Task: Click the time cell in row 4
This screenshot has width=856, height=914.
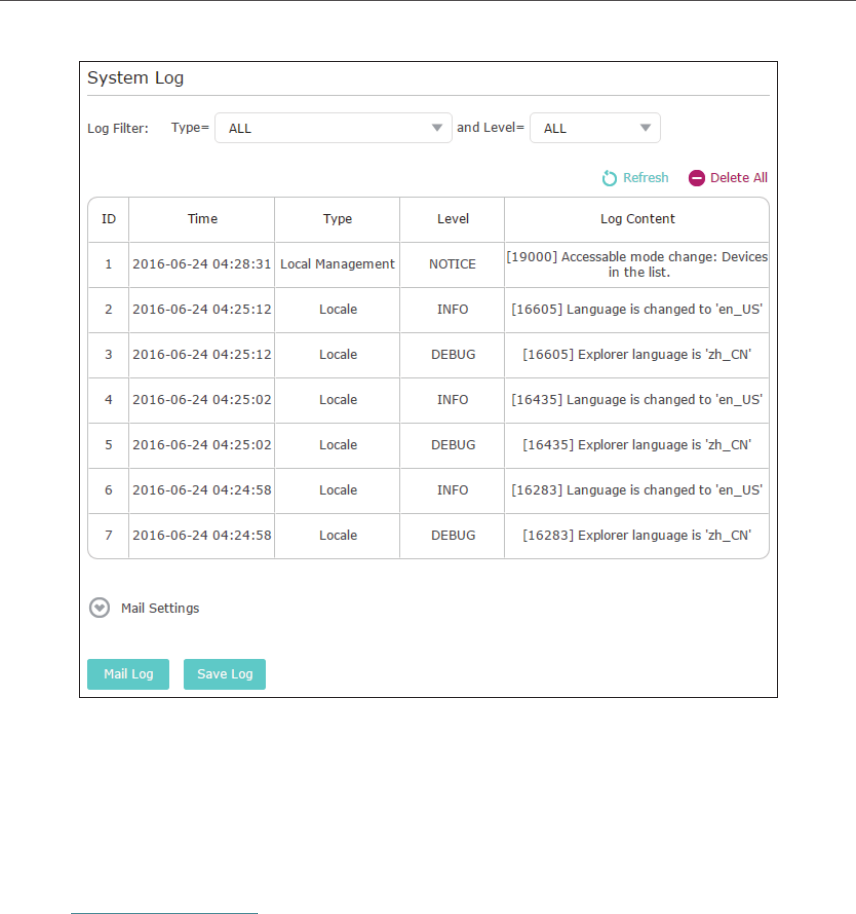Action: point(202,400)
